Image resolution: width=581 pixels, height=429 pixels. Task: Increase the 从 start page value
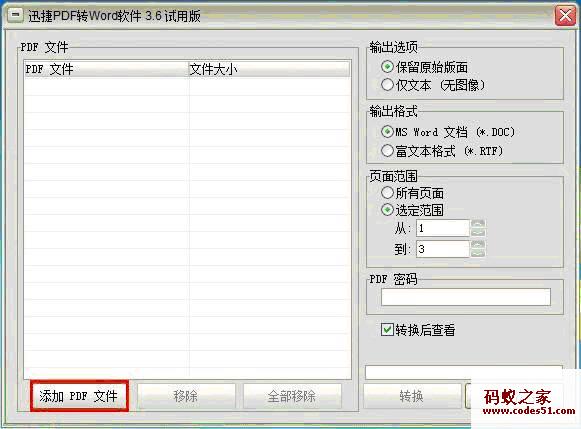click(478, 224)
